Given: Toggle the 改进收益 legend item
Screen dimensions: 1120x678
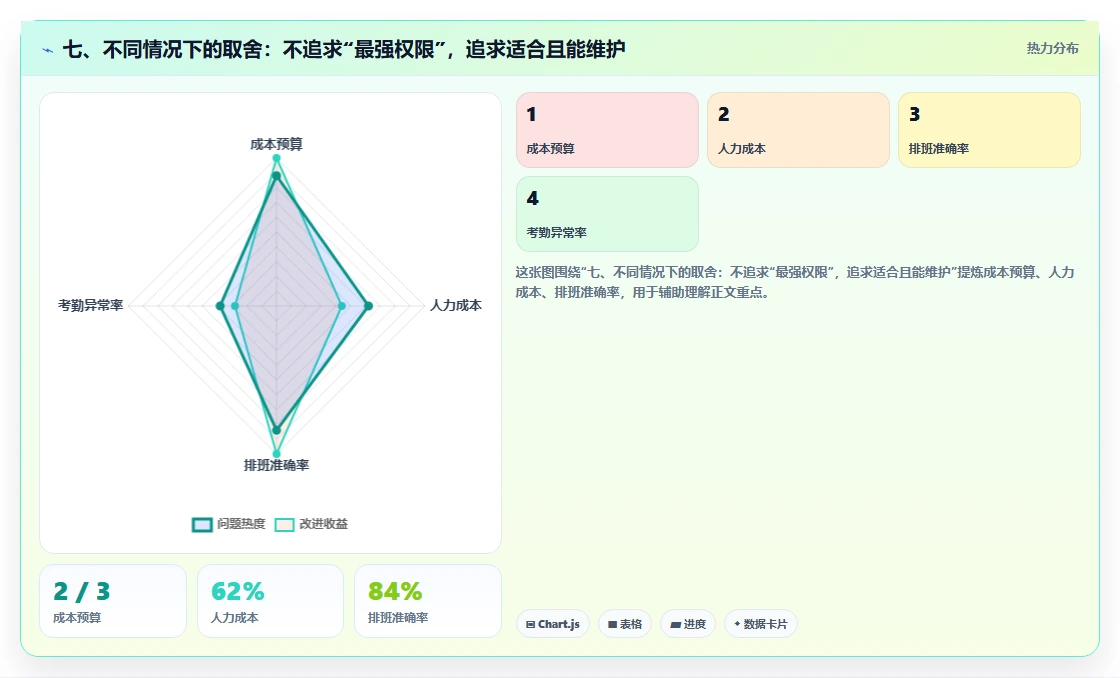Looking at the screenshot, I should [311, 524].
